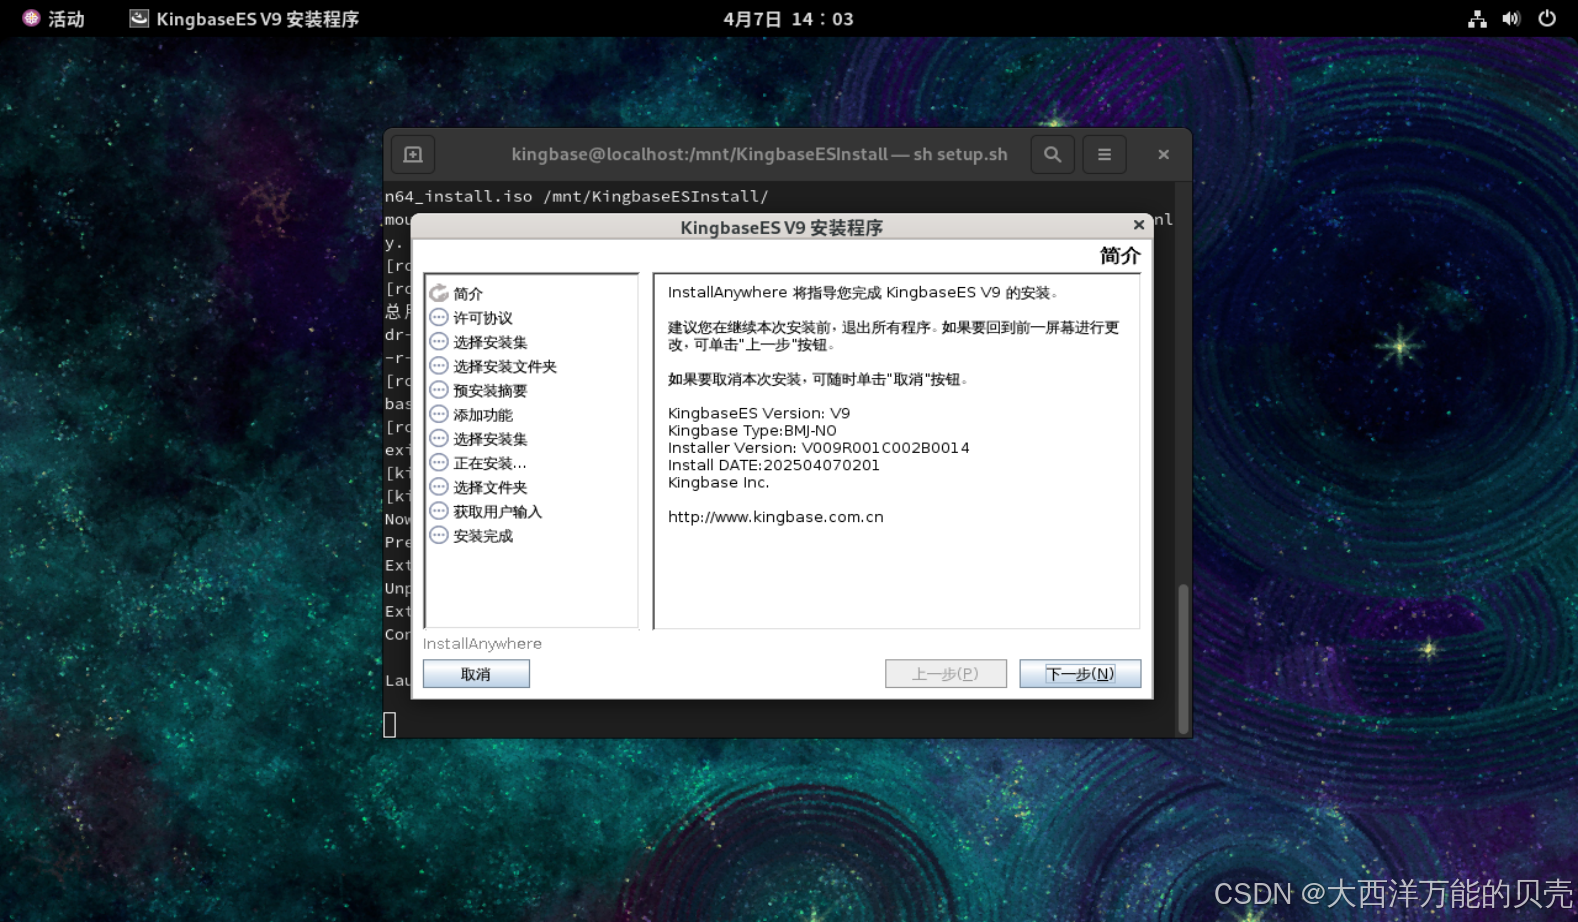Click the 上一步(P) previous button
This screenshot has width=1578, height=922.
[x=945, y=674]
